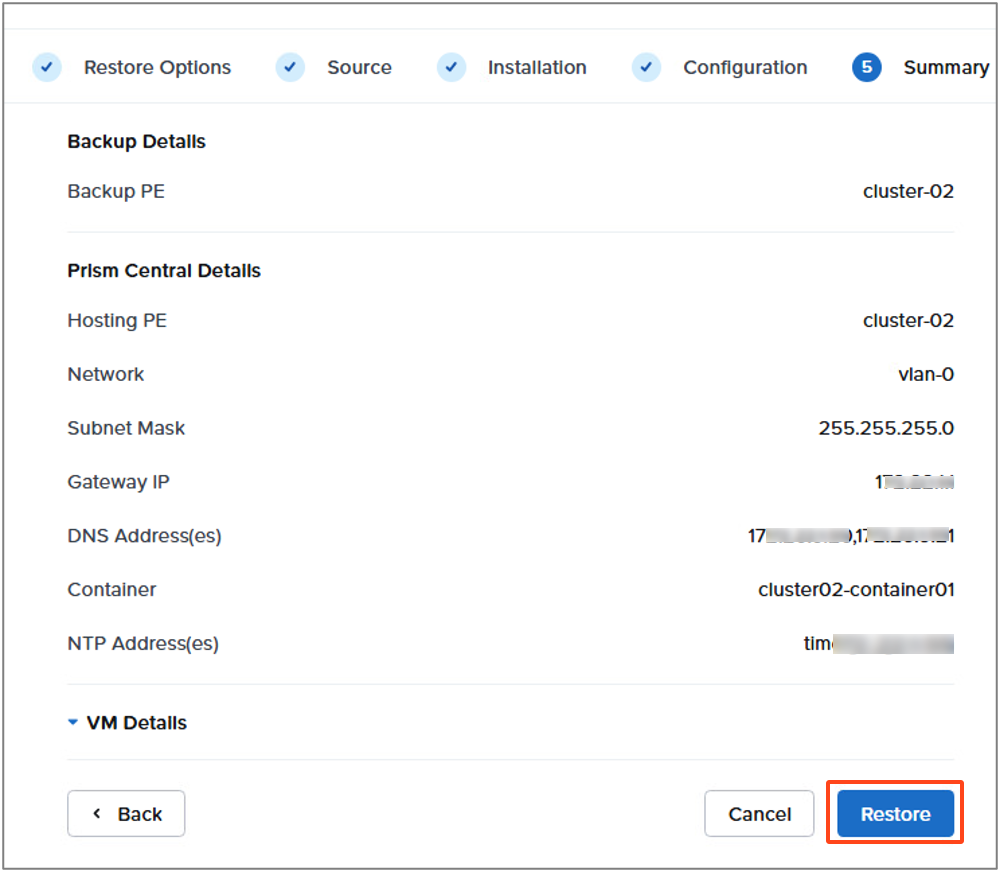Click the Network value vlan-0
The width and height of the screenshot is (1001, 872).
pyautogui.click(x=926, y=374)
